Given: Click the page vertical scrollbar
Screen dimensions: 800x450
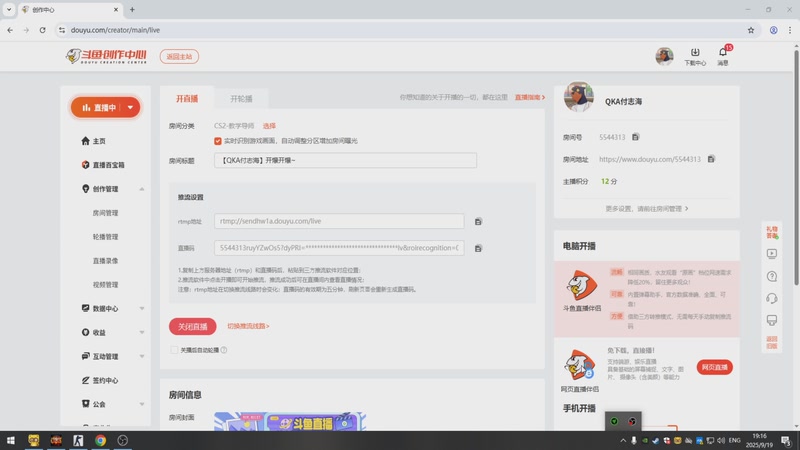Looking at the screenshot, I should pyautogui.click(x=796, y=167).
